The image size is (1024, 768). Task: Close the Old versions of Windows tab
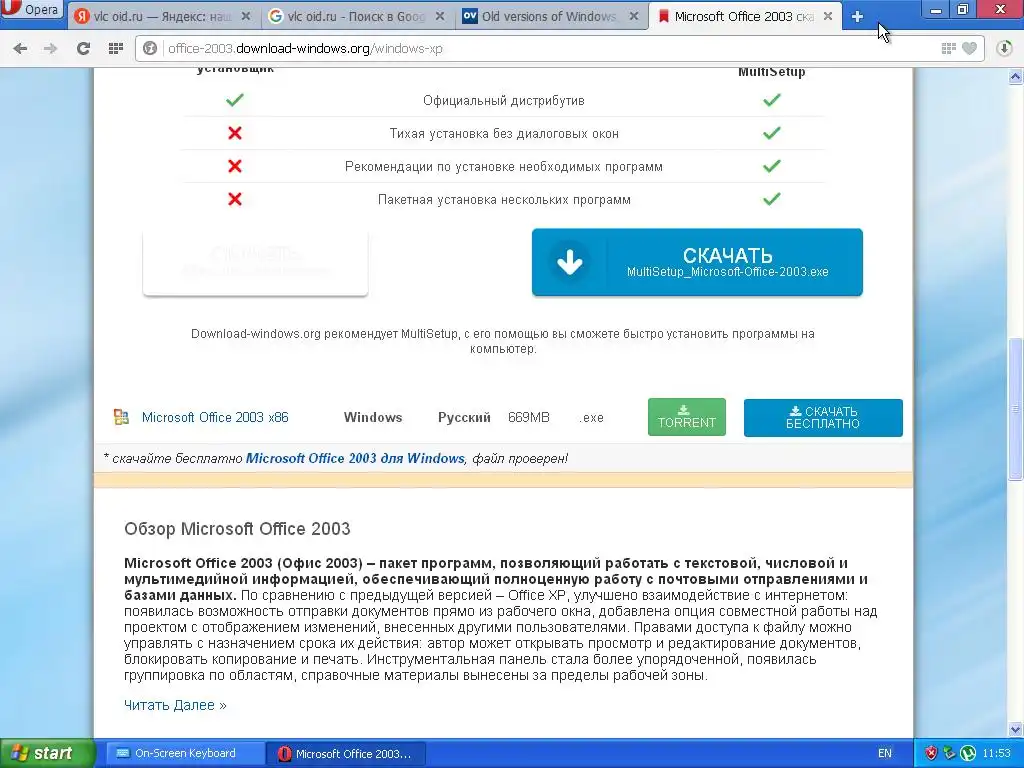(x=633, y=16)
